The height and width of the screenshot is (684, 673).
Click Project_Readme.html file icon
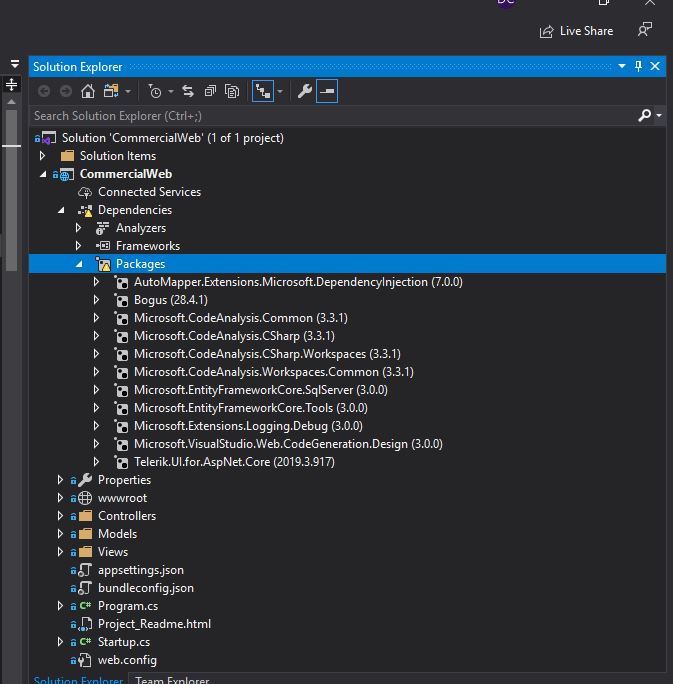85,624
